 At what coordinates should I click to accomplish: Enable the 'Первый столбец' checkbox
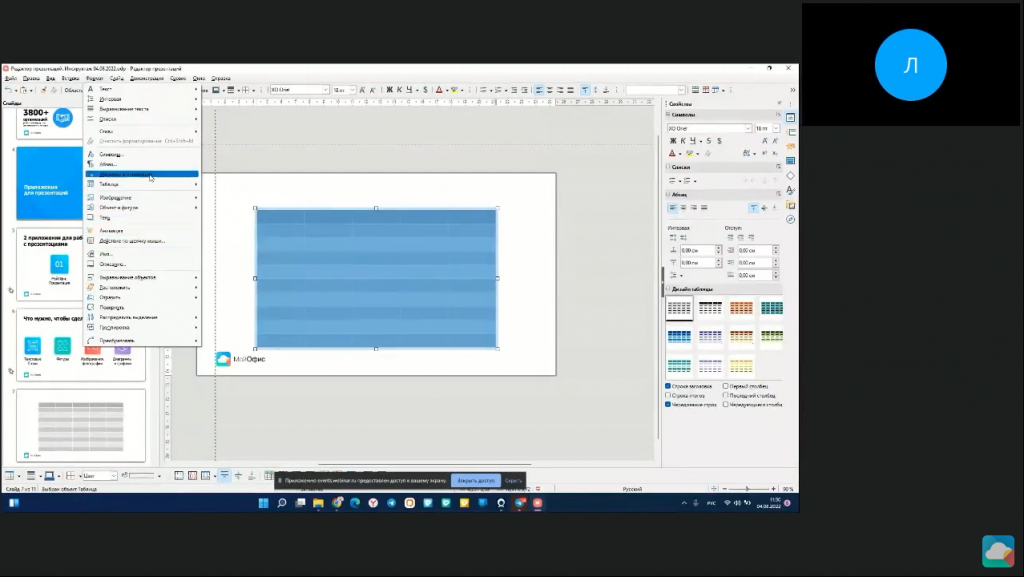pos(726,386)
